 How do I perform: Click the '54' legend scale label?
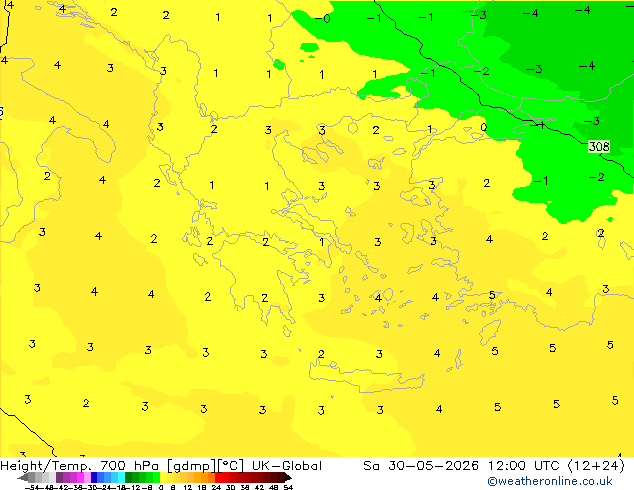[x=288, y=488]
